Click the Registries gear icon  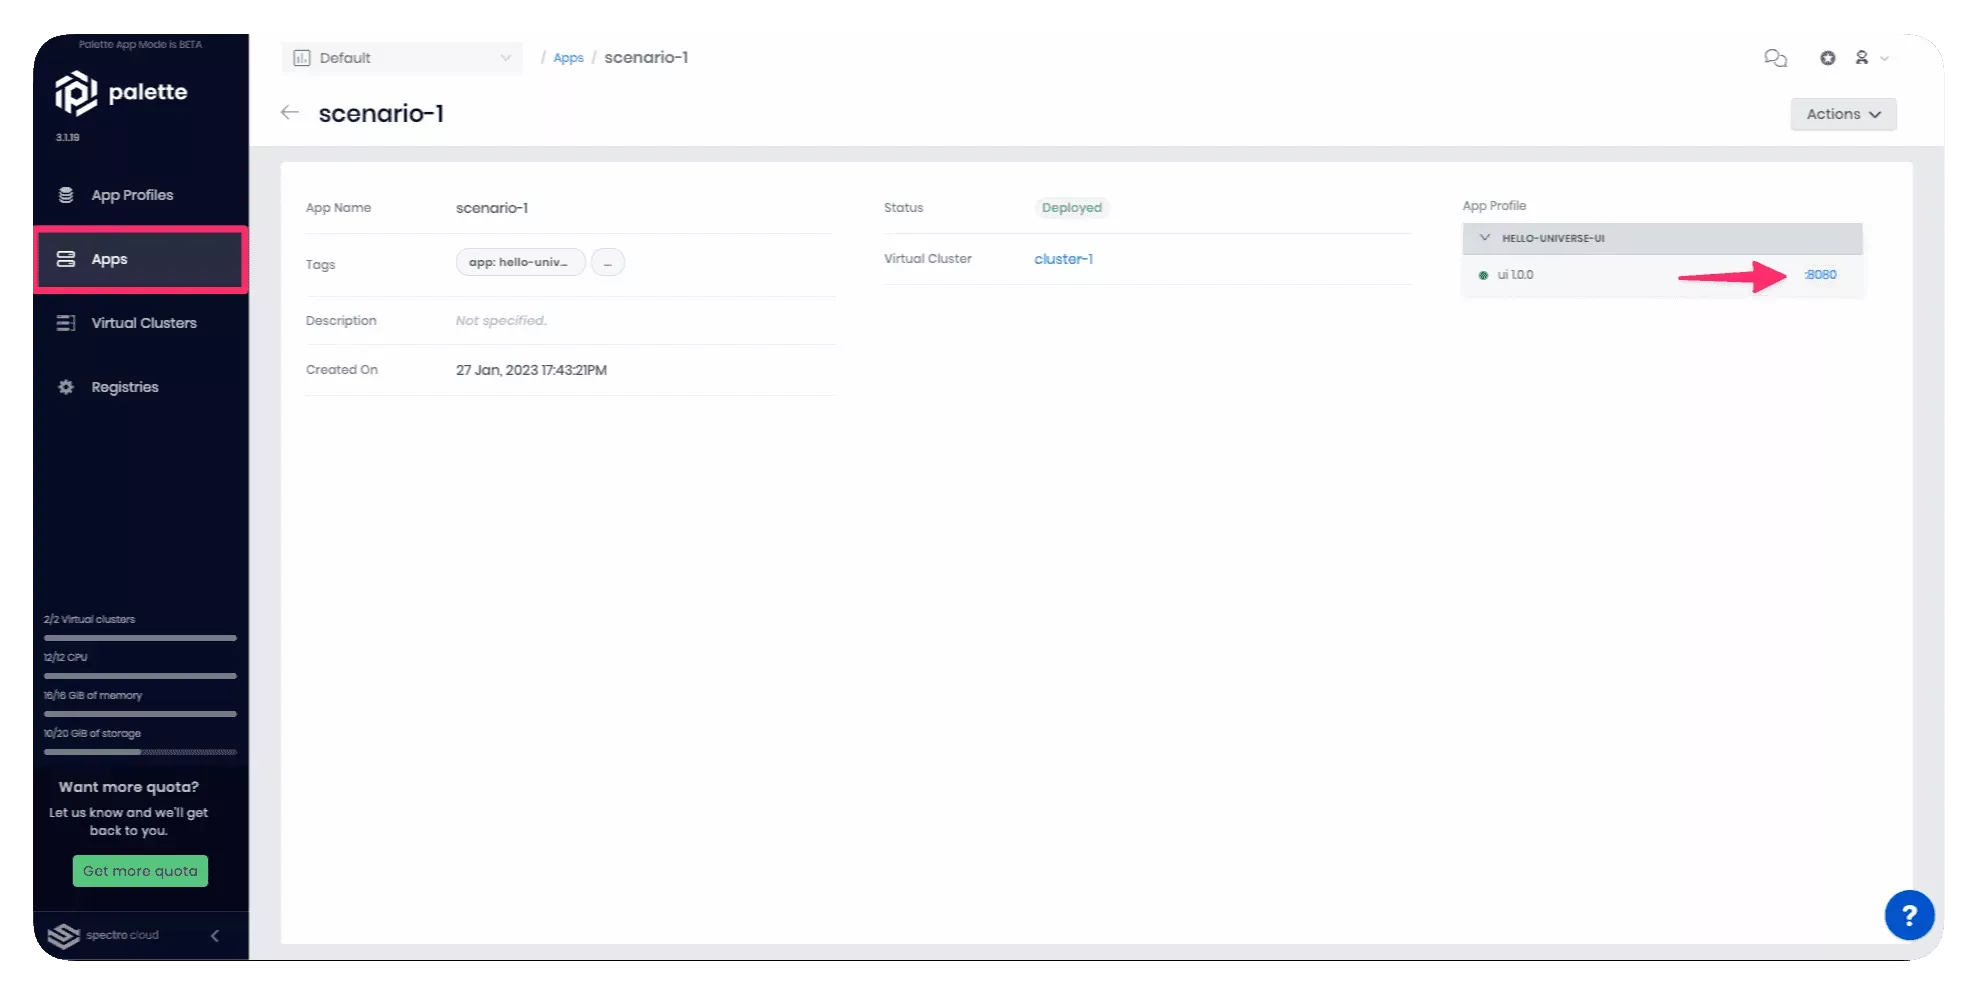click(66, 387)
